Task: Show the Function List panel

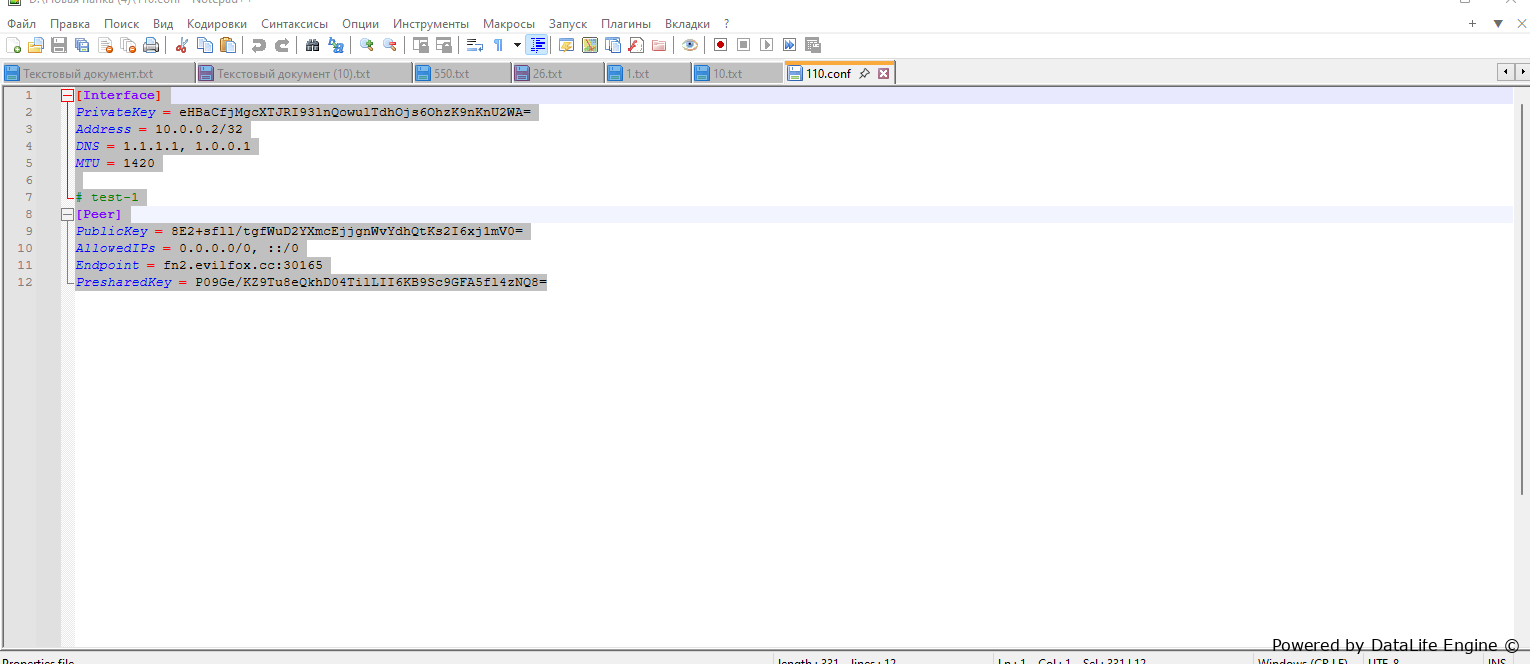Action: (636, 45)
